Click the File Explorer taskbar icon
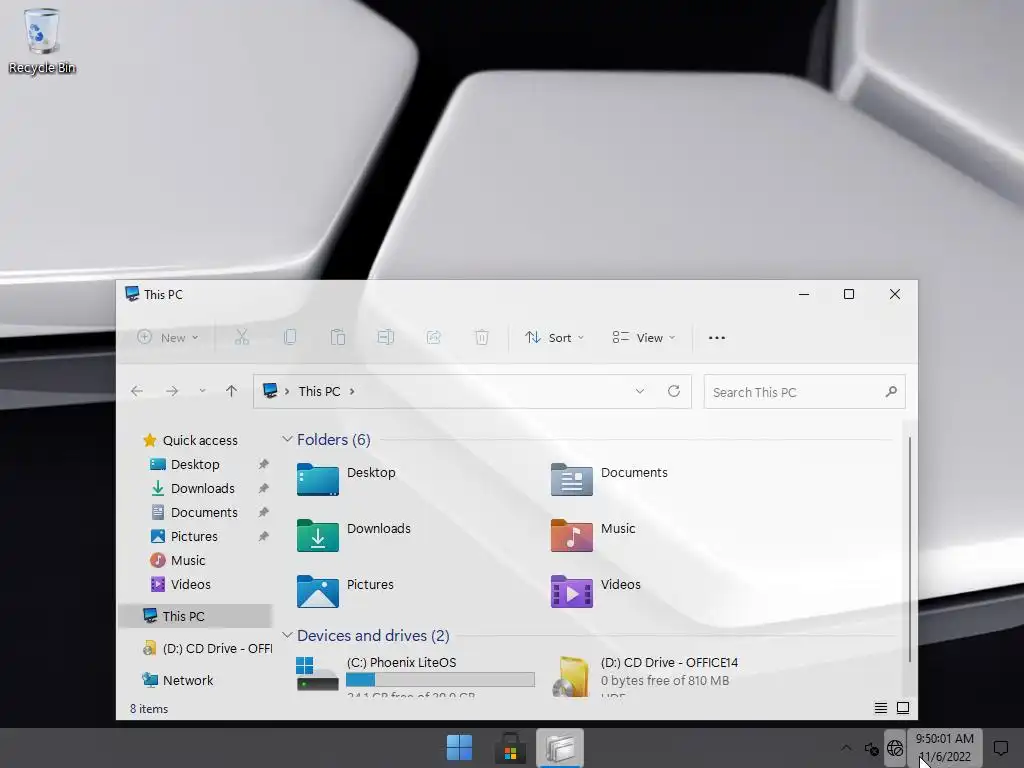1024x768 pixels. [560, 748]
